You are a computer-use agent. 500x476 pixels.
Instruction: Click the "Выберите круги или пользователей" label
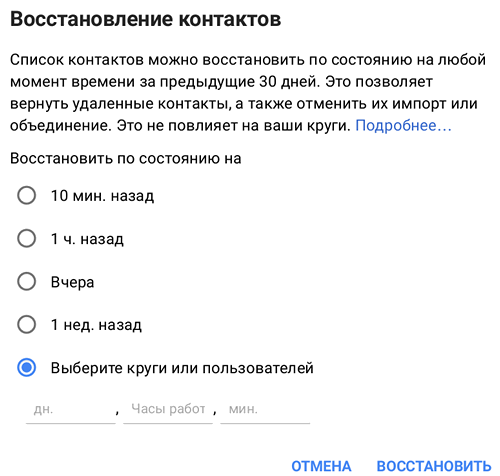(182, 368)
